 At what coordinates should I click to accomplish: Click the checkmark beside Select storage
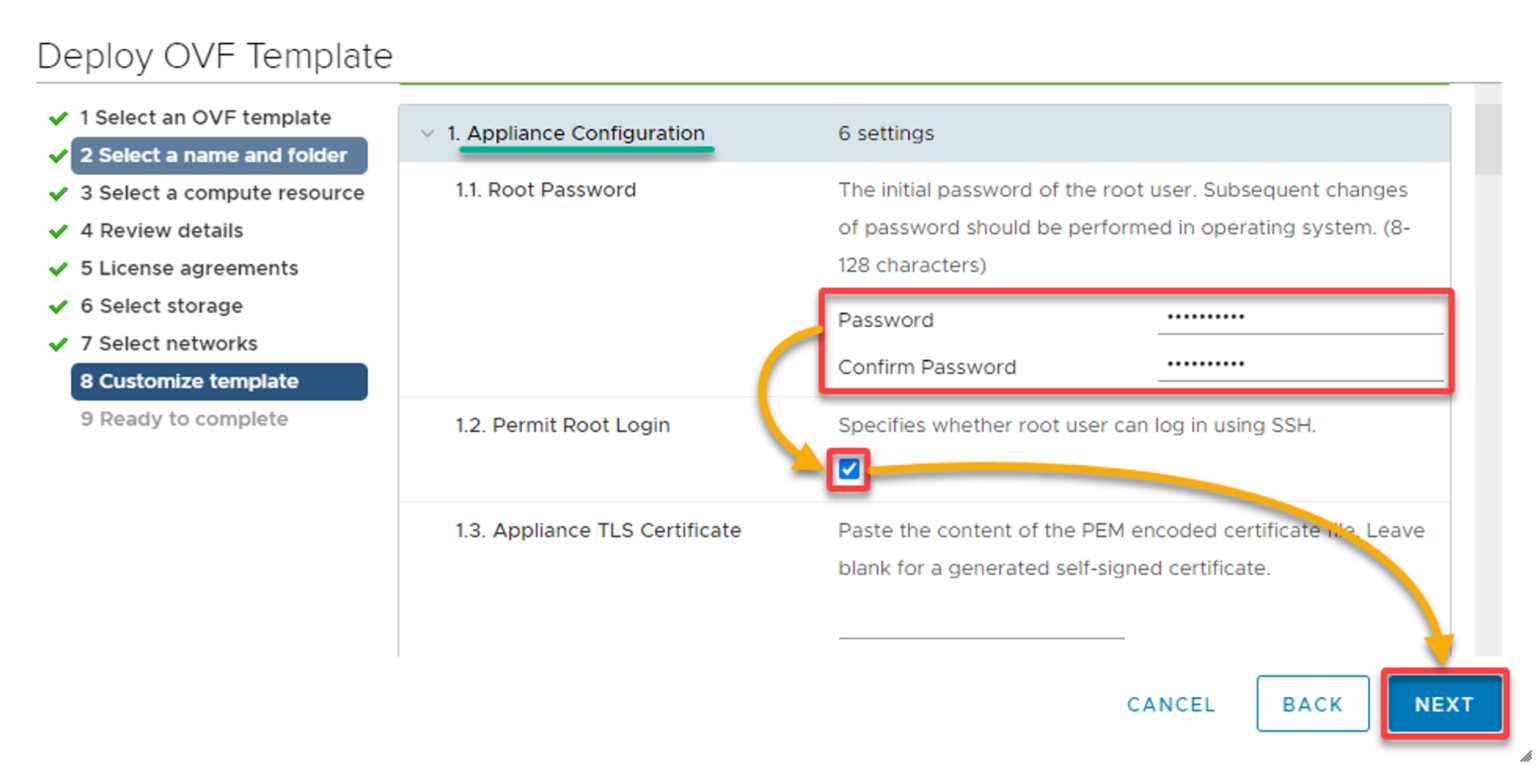coord(58,305)
